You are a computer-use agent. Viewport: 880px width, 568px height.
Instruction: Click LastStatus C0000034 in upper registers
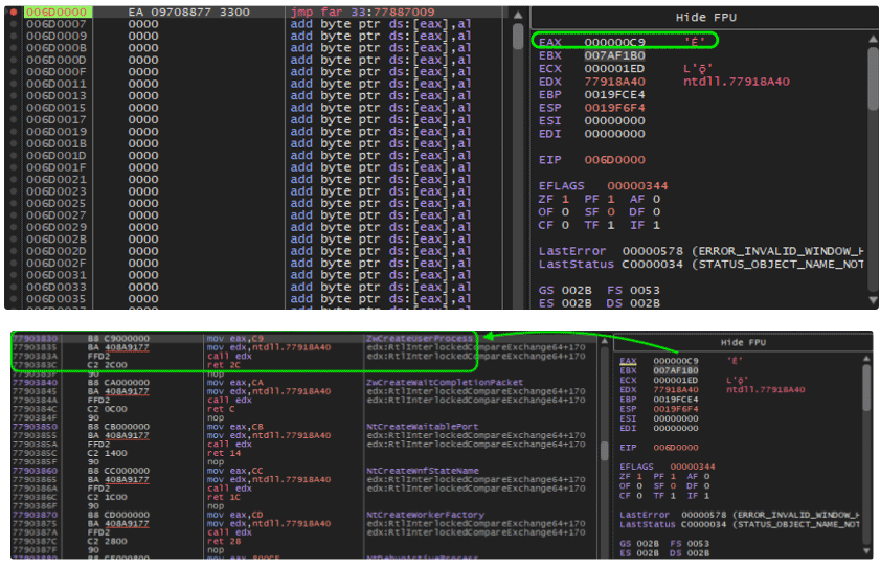653,264
